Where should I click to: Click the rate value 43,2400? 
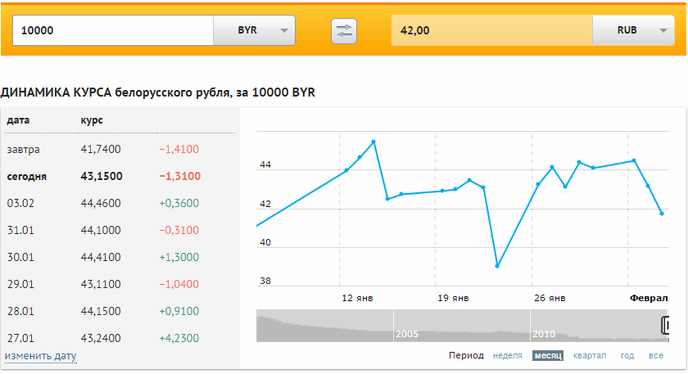pyautogui.click(x=100, y=338)
